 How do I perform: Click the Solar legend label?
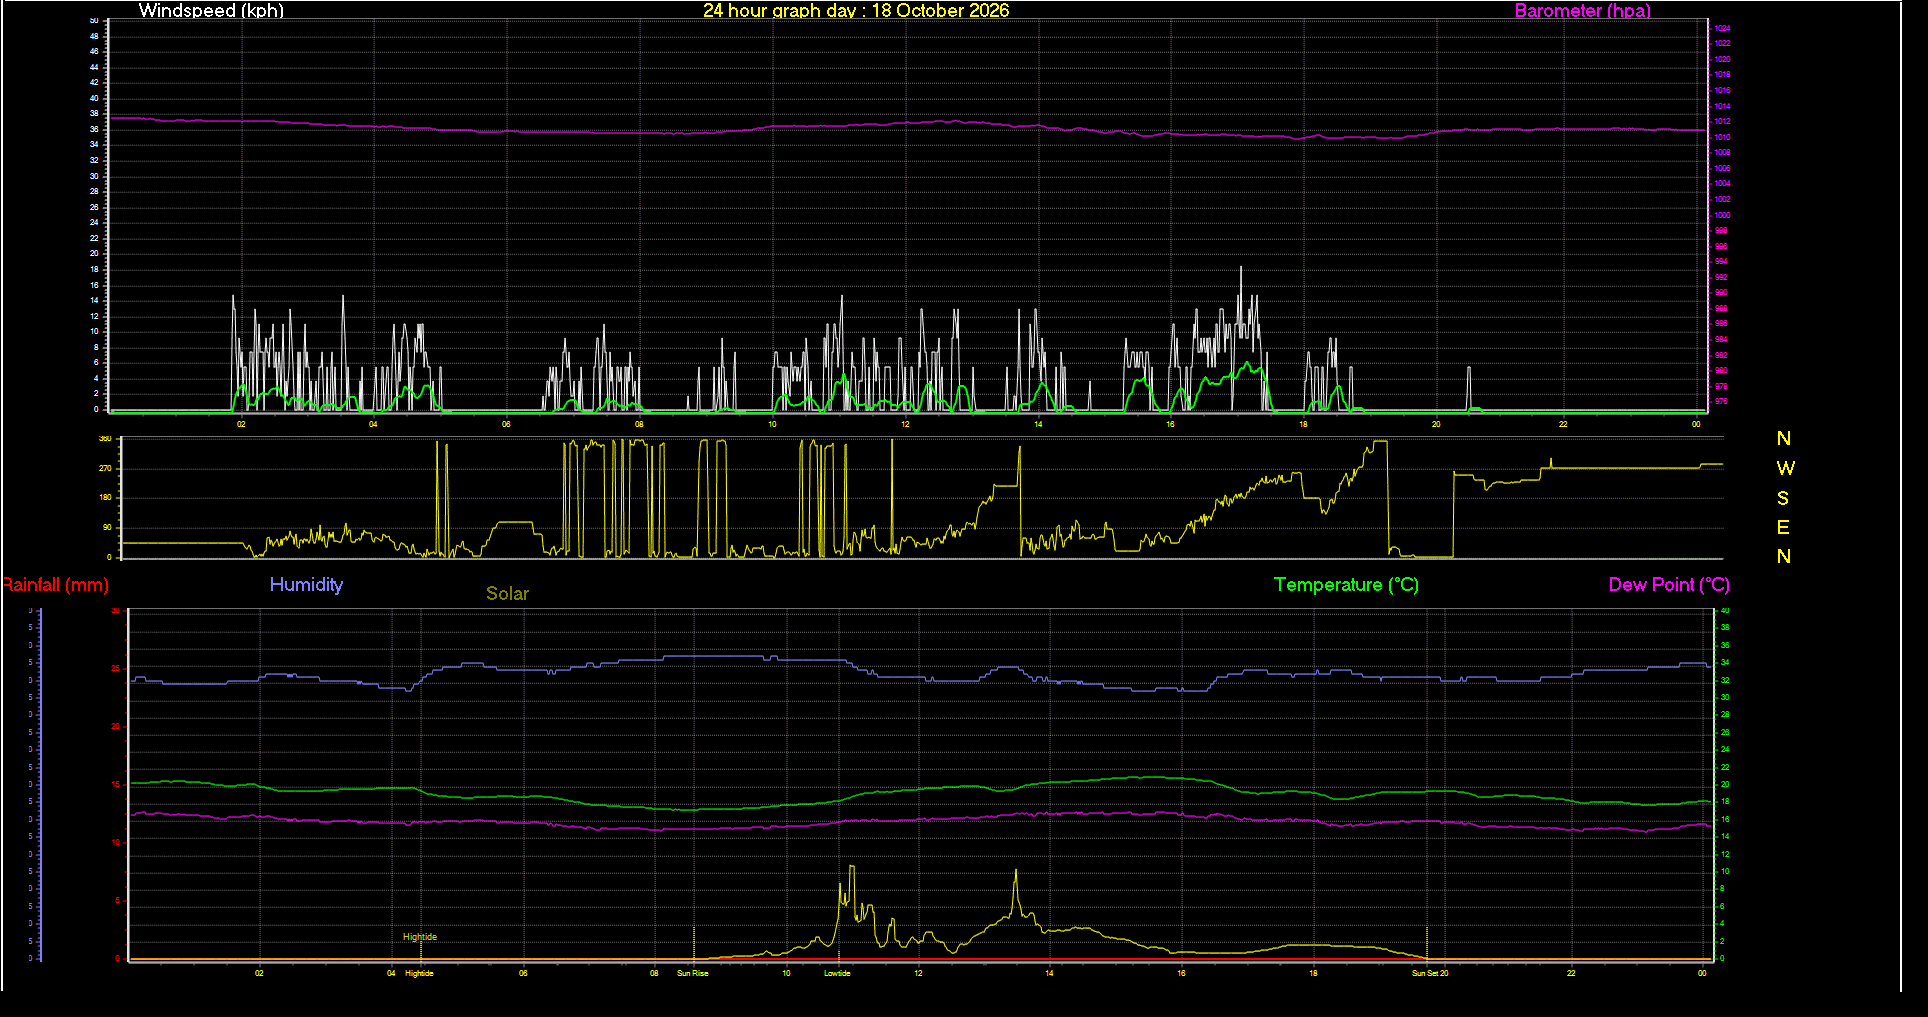pos(507,594)
